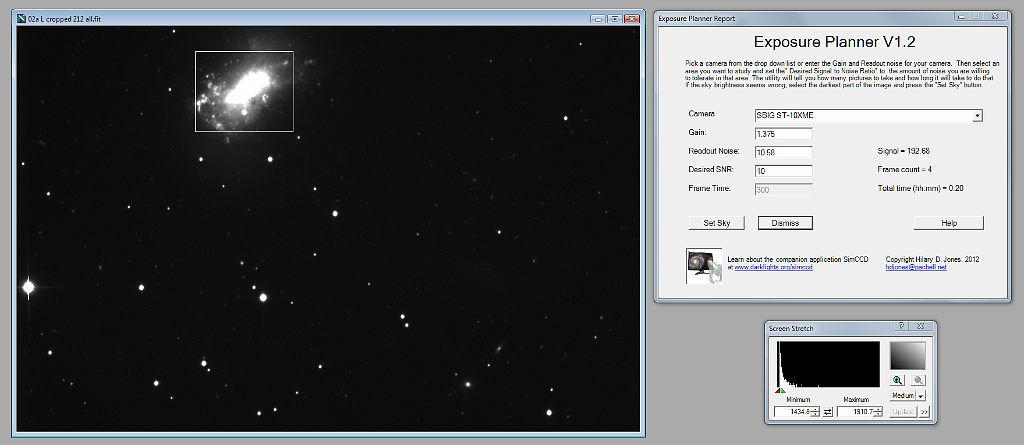This screenshot has height=445, width=1024.
Task: Open the Camera dropdown list
Action: 977,116
